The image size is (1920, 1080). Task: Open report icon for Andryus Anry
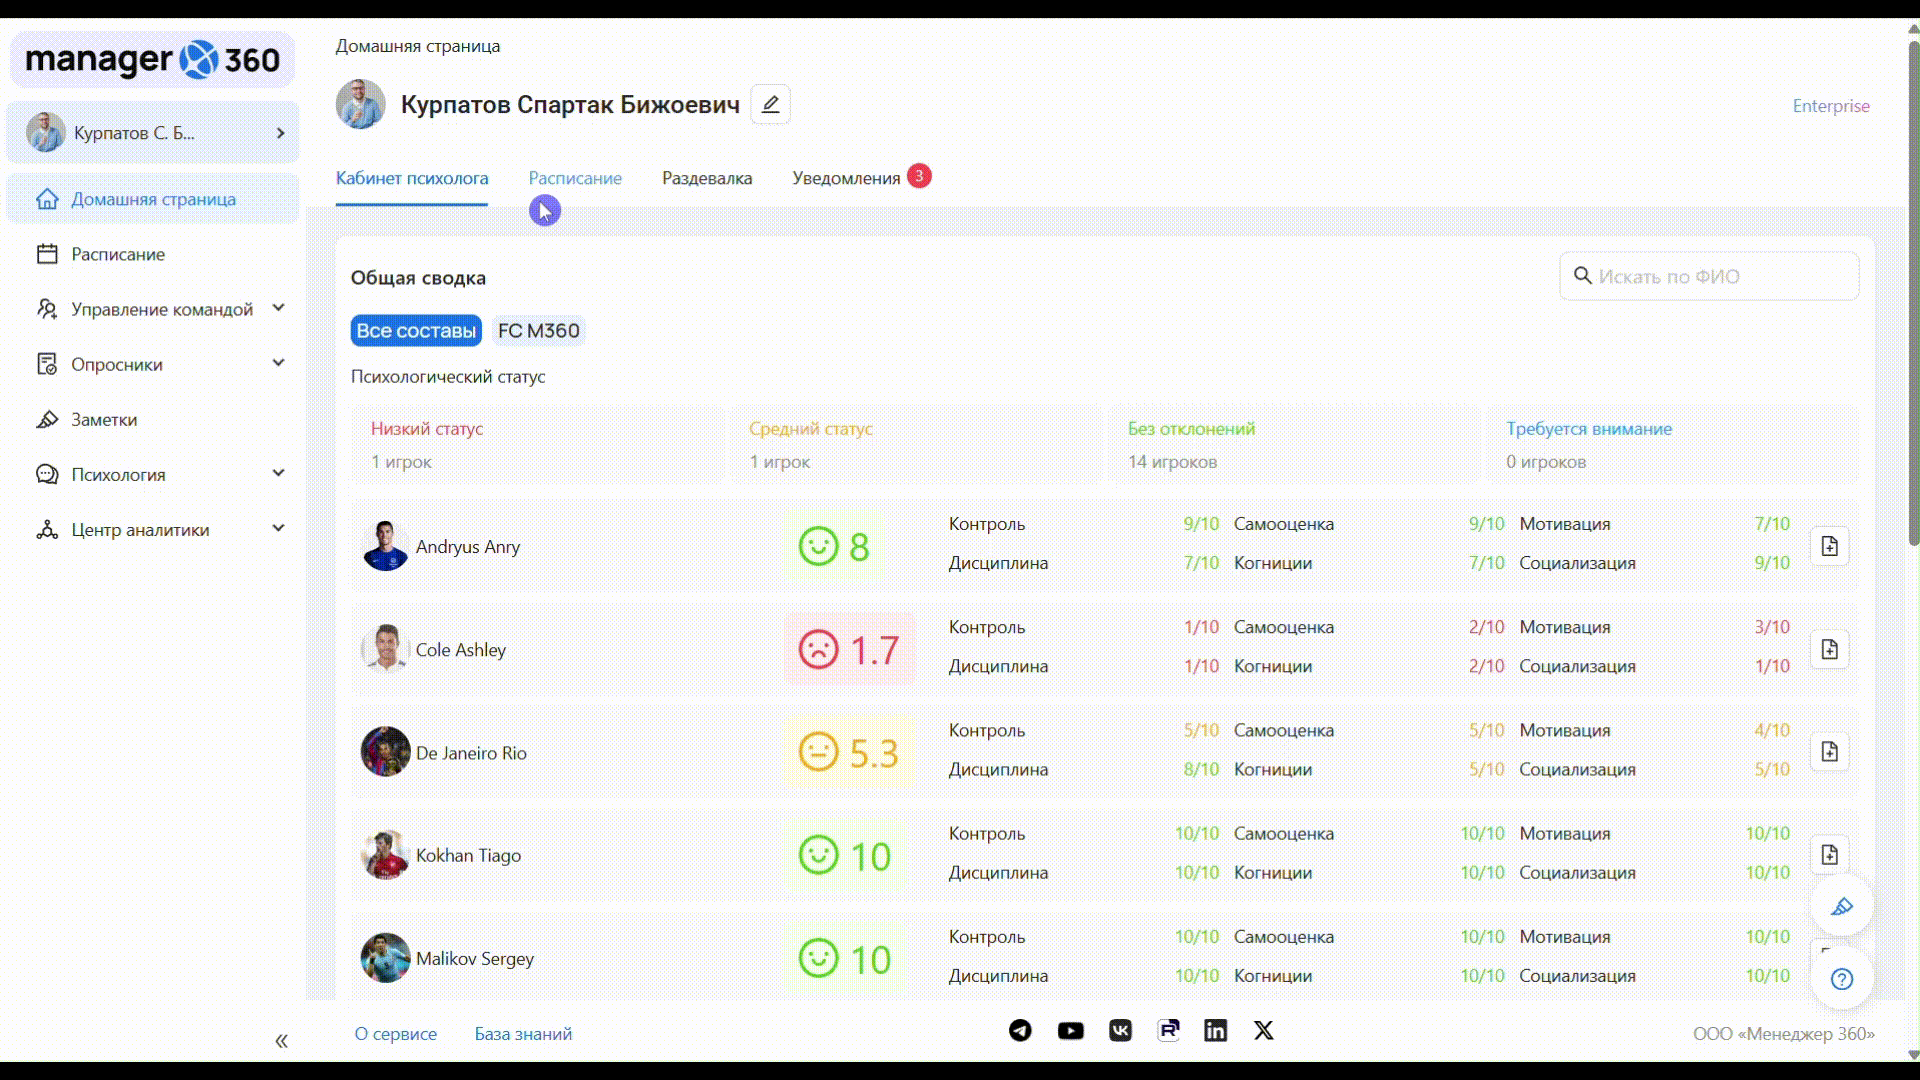(1829, 546)
